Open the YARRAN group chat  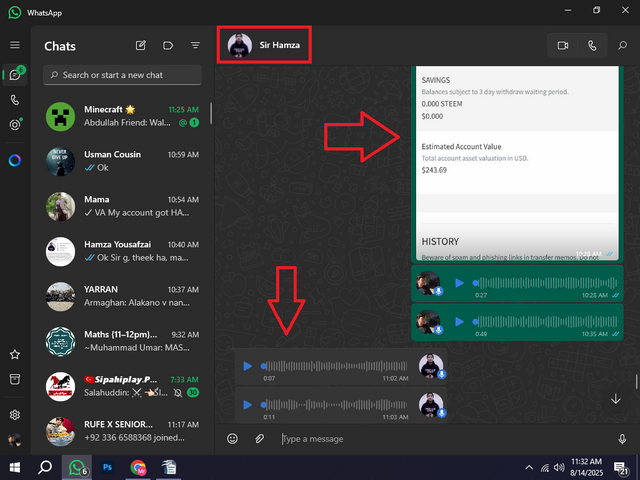(122, 296)
